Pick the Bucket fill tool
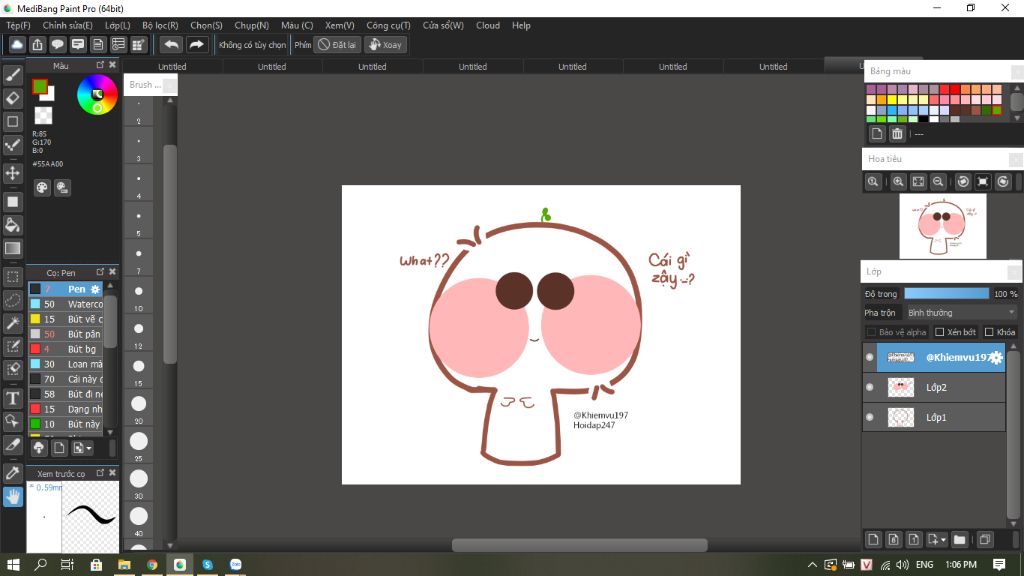 pos(13,225)
